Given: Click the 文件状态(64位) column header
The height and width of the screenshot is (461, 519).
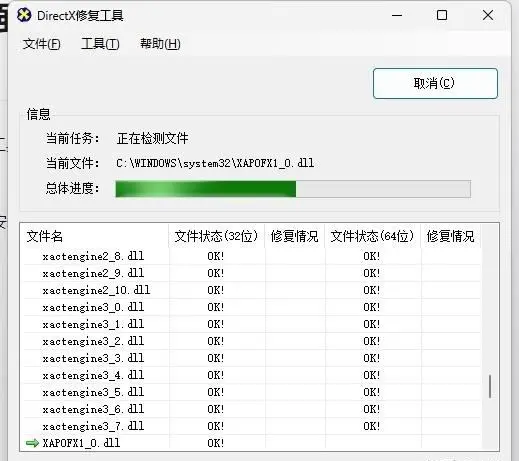Looking at the screenshot, I should [372, 236].
